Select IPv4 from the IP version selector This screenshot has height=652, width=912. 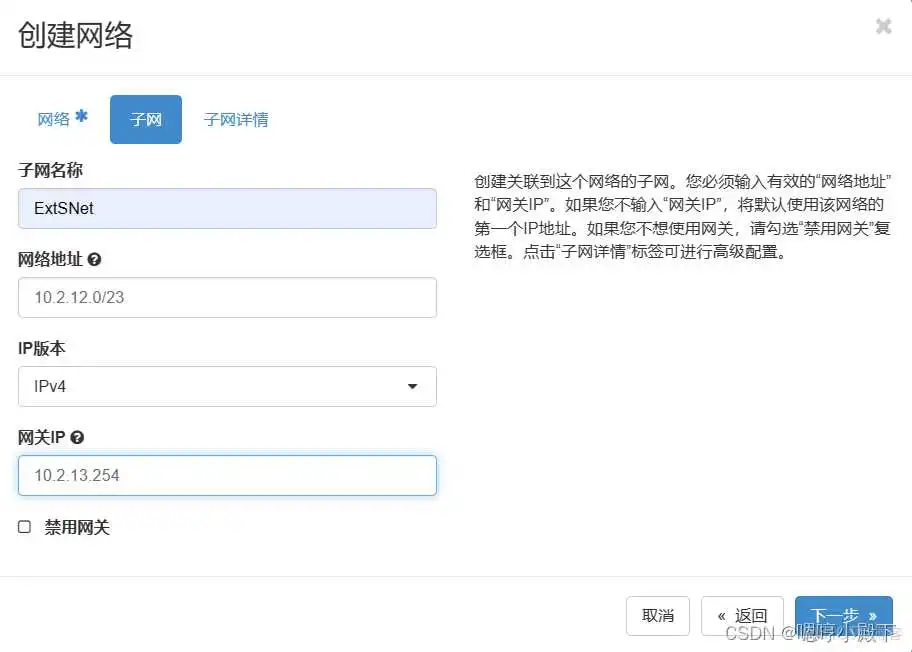227,387
